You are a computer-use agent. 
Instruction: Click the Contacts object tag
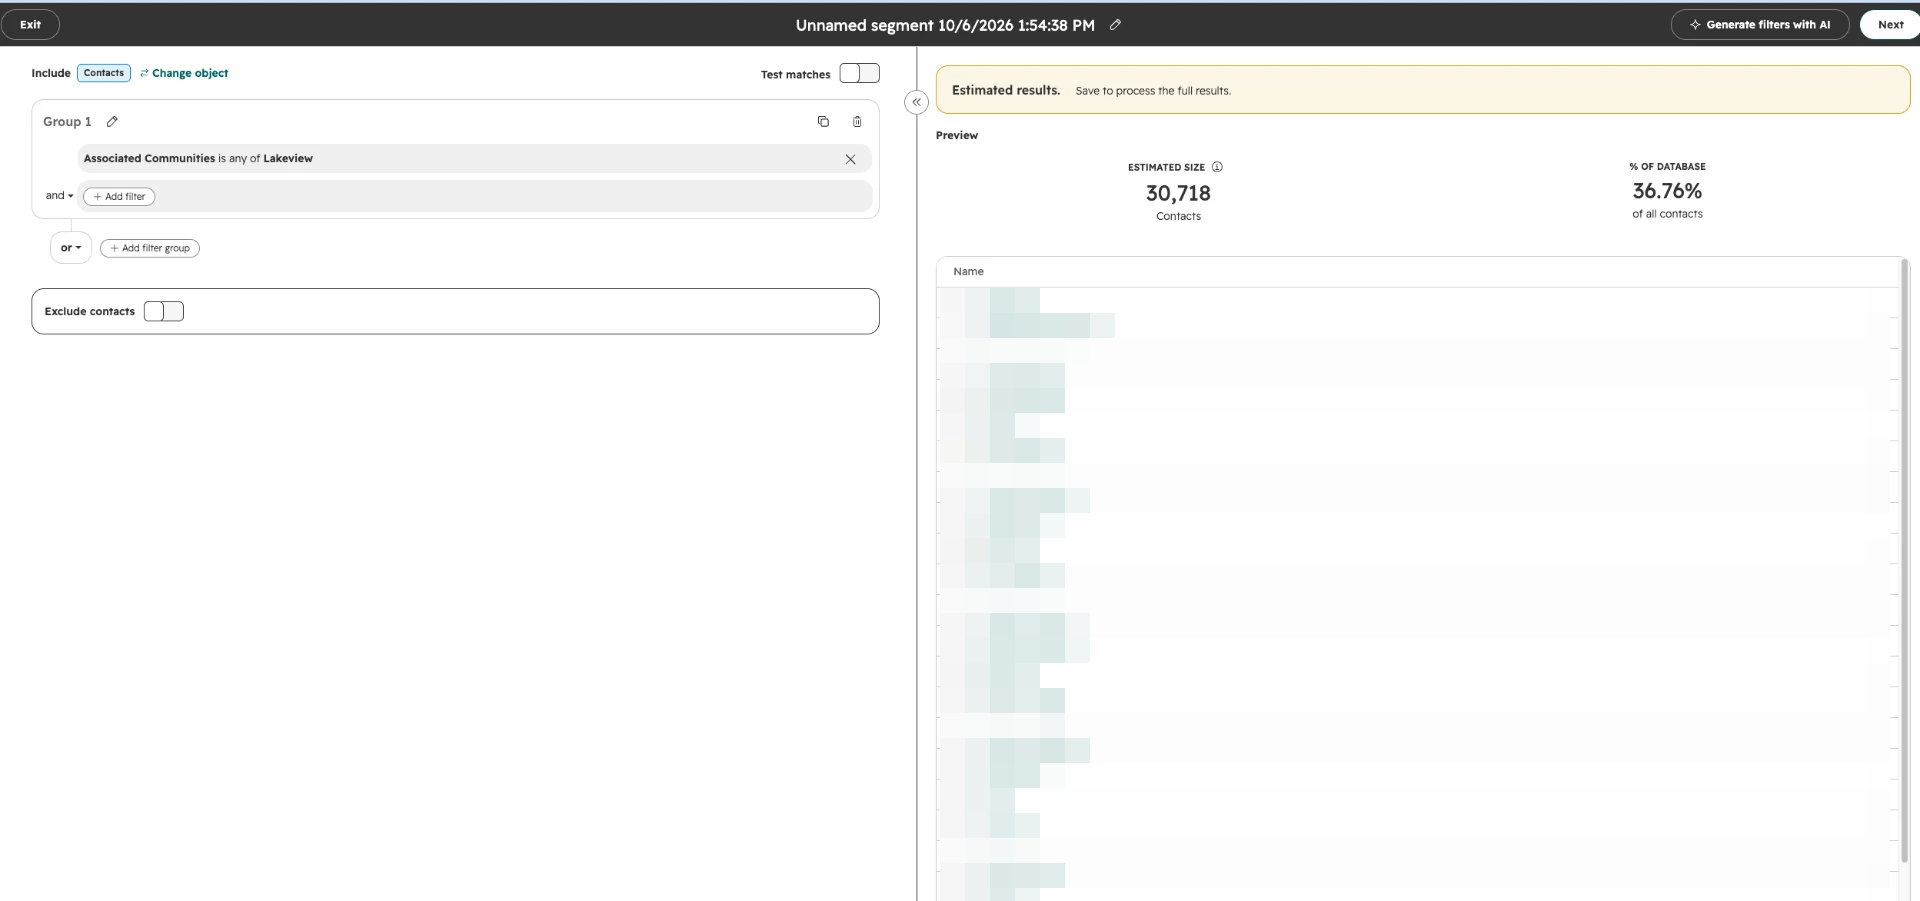(x=104, y=73)
